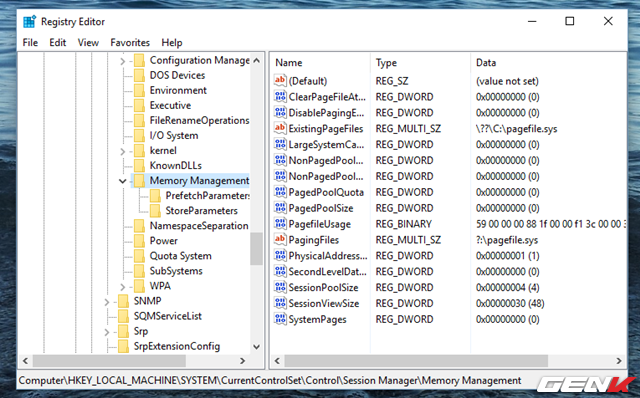The height and width of the screenshot is (398, 640).
Task: Click the ClearPageFileAt... DWORD icon
Action: [280, 96]
